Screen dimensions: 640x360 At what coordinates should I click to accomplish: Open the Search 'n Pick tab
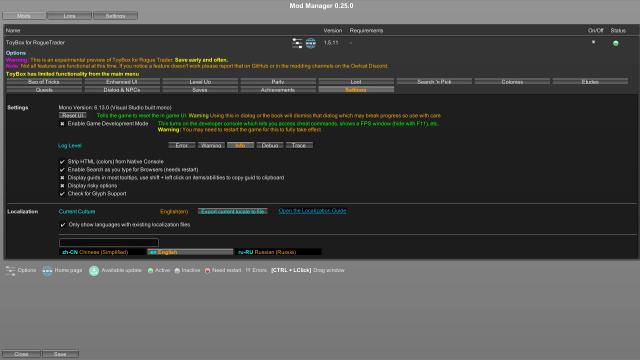pyautogui.click(x=434, y=82)
